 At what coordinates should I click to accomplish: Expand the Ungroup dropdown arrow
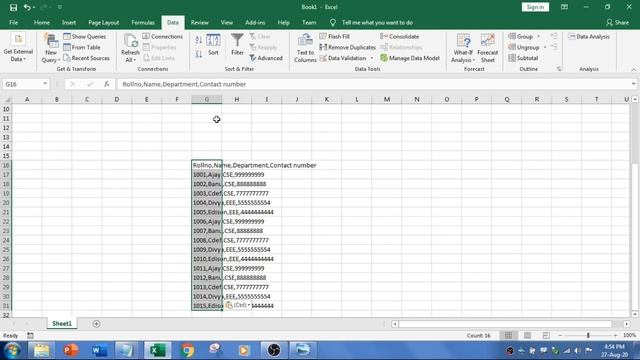pos(545,47)
